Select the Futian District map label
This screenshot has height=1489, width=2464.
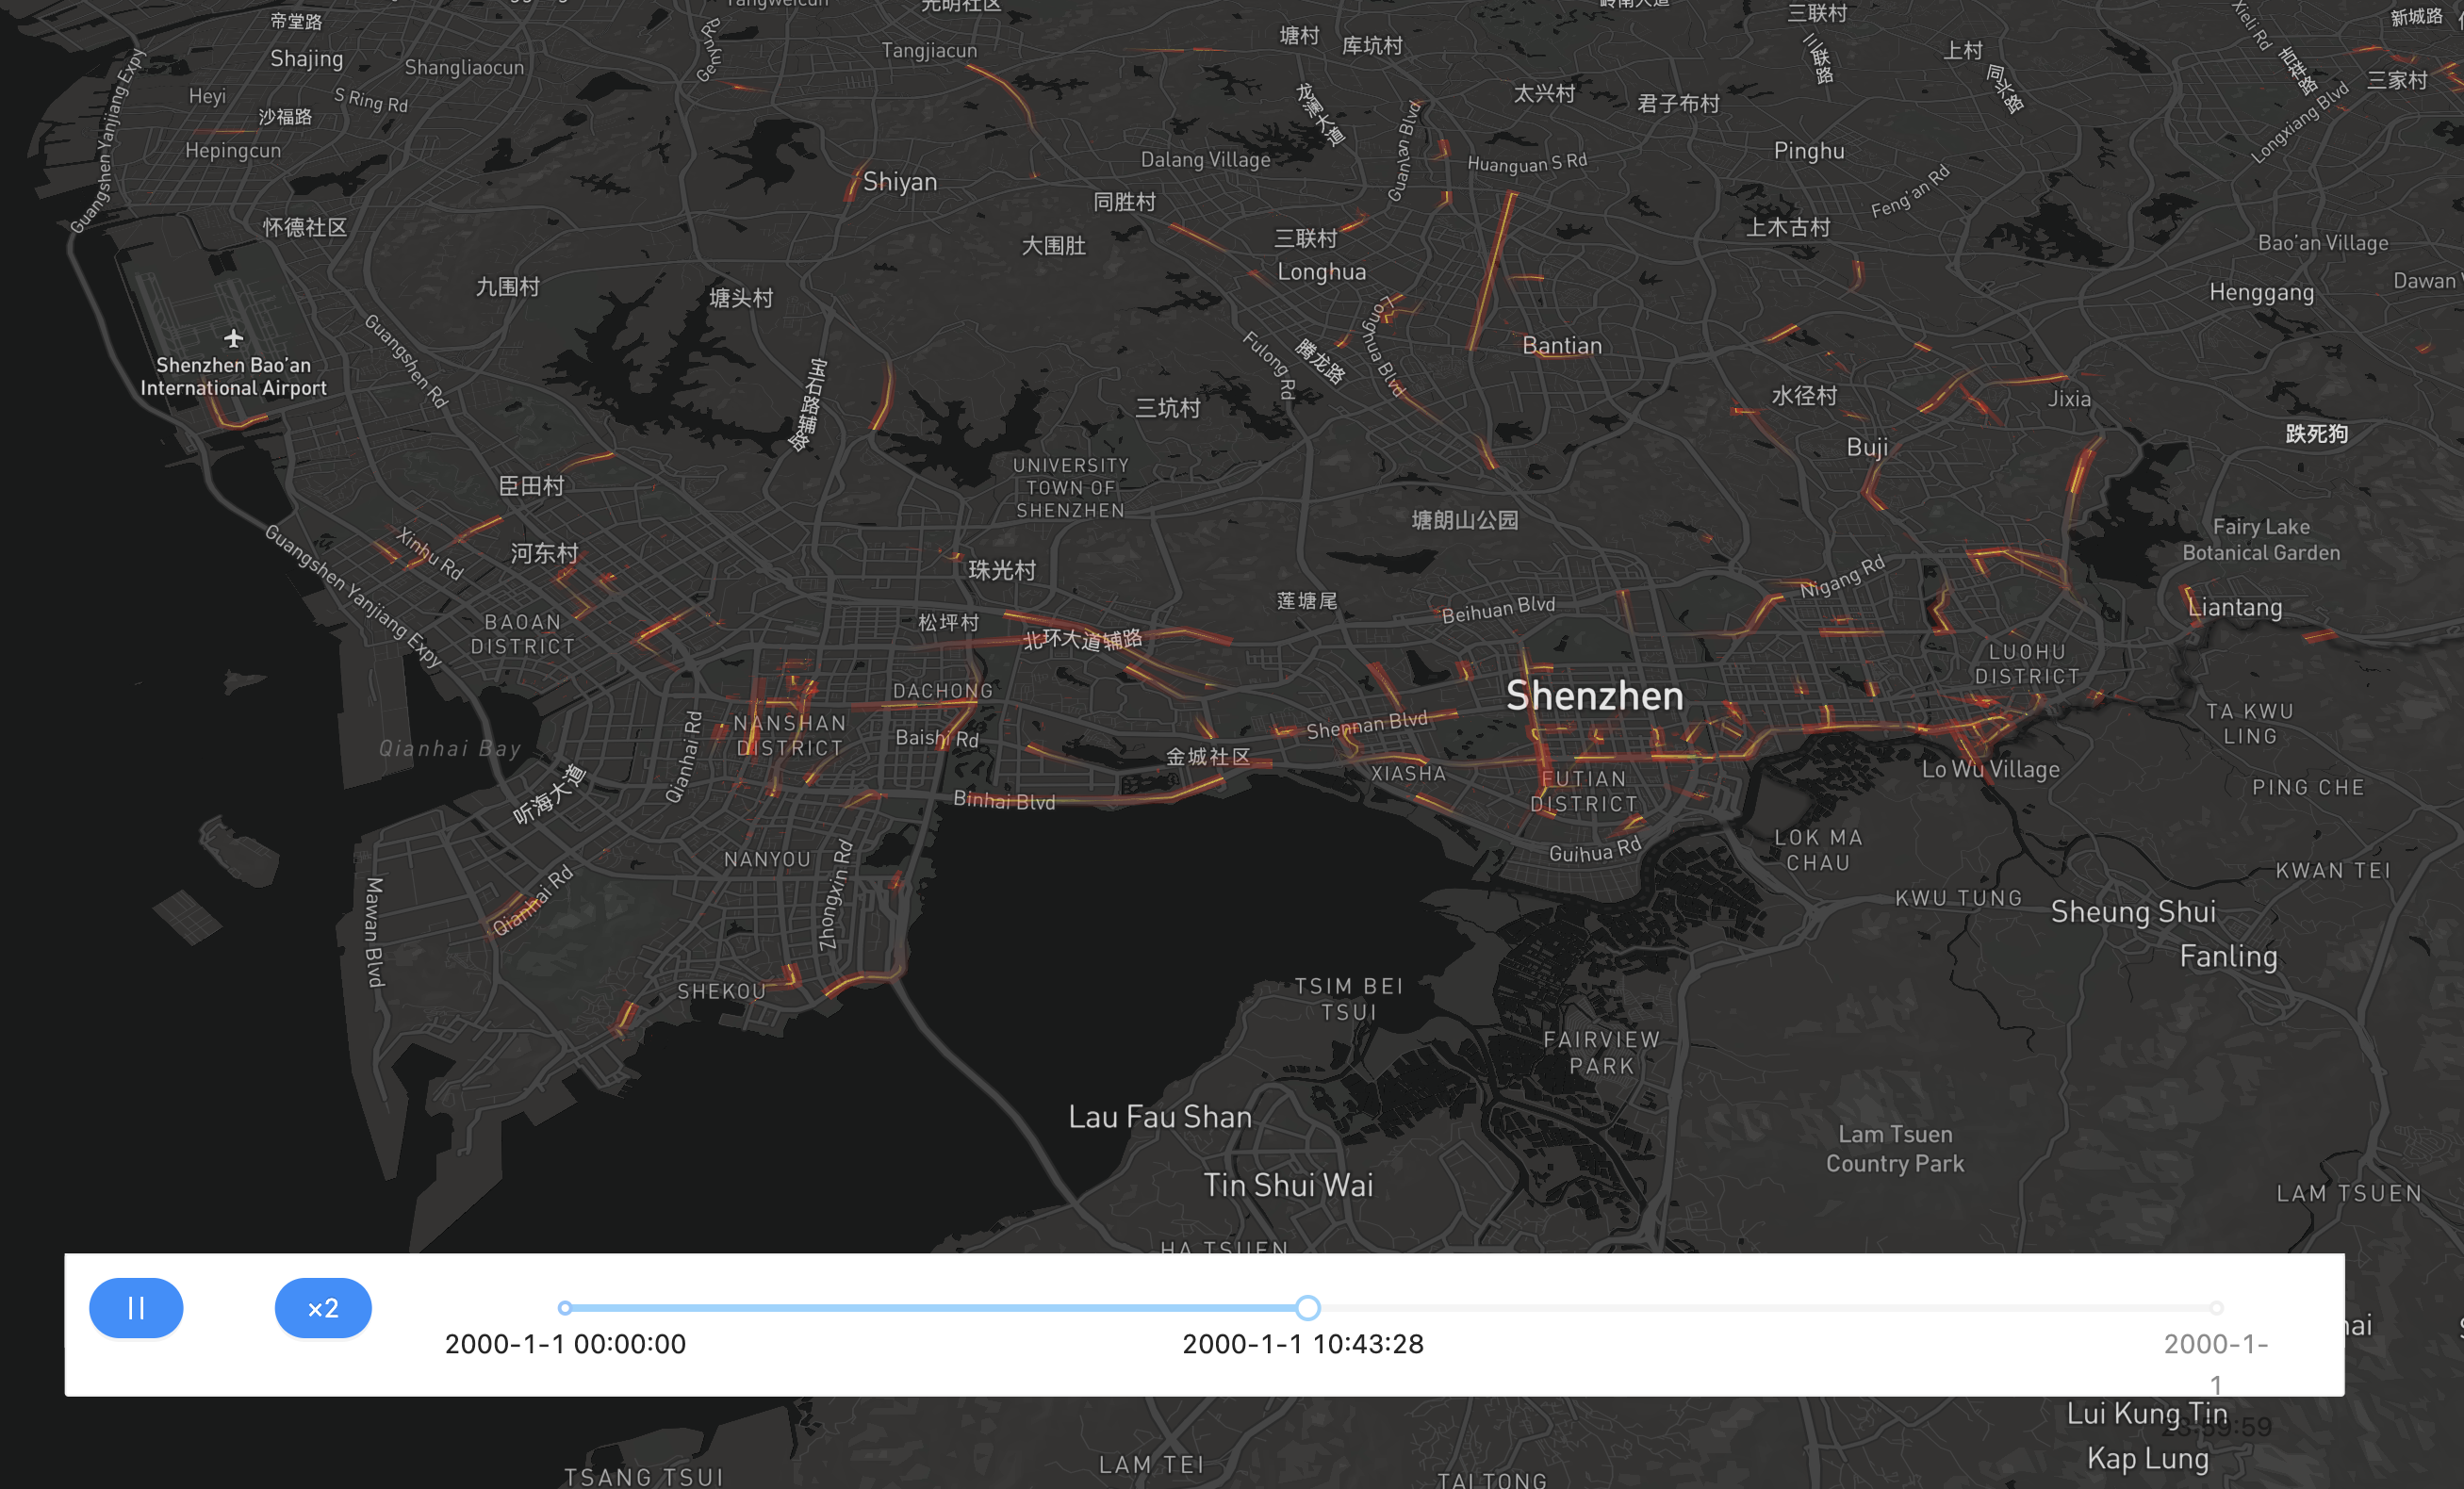pyautogui.click(x=1584, y=791)
